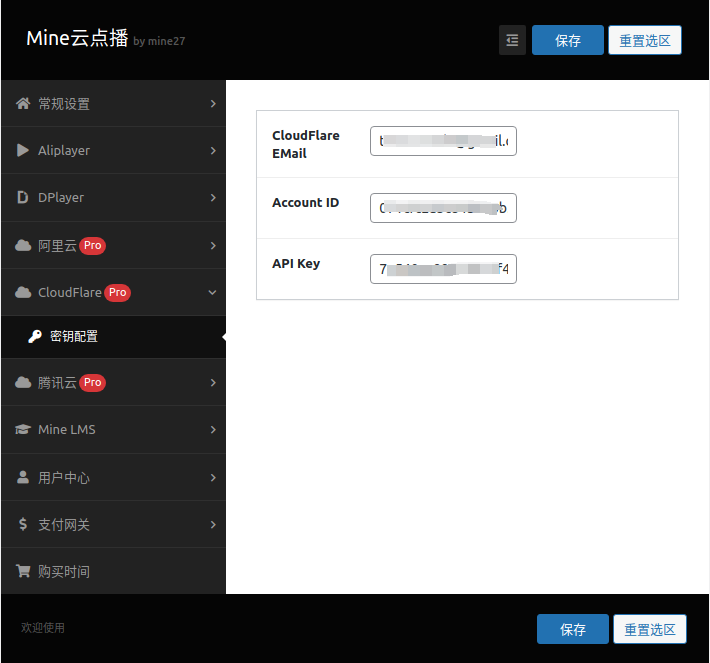
Task: Click the dollar icon beside 支付网关
Action: tap(23, 524)
